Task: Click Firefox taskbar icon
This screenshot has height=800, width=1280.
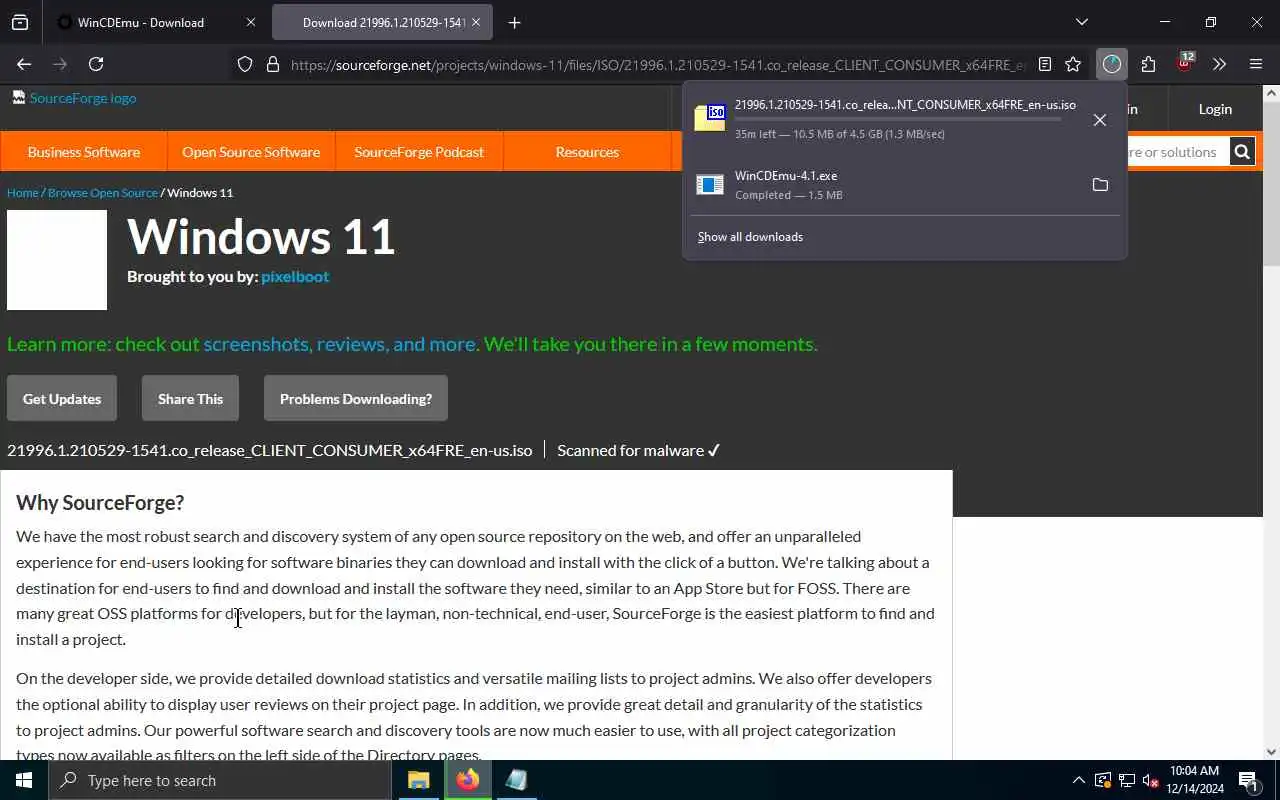Action: tap(468, 780)
